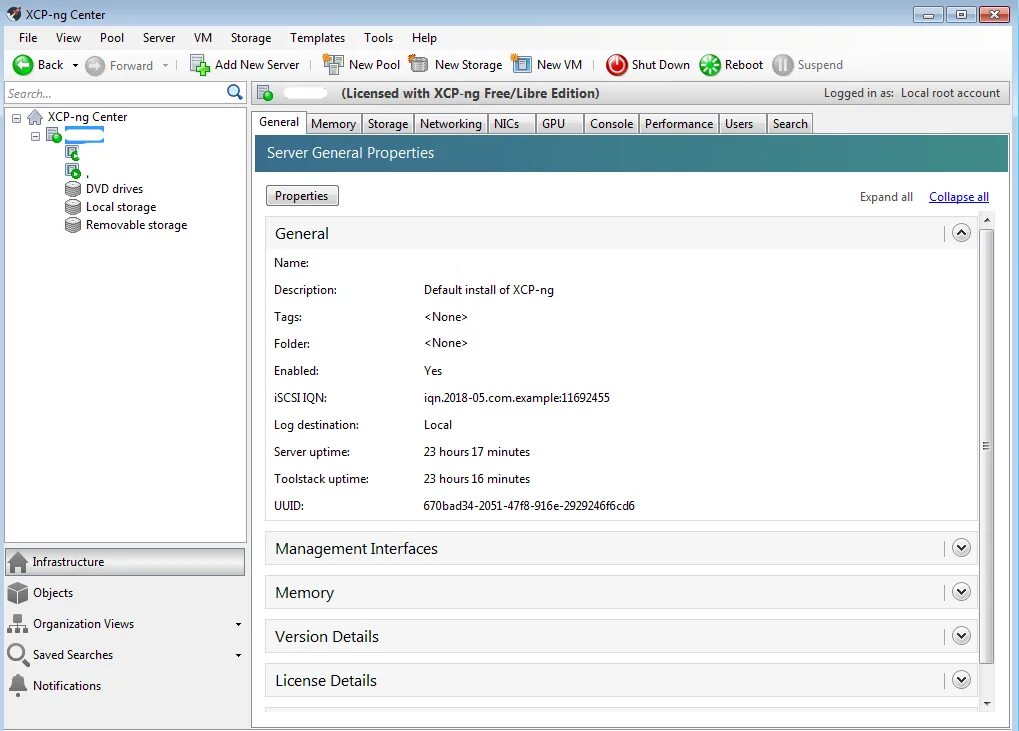Click the UUID value text
This screenshot has height=731, width=1019.
pos(529,506)
